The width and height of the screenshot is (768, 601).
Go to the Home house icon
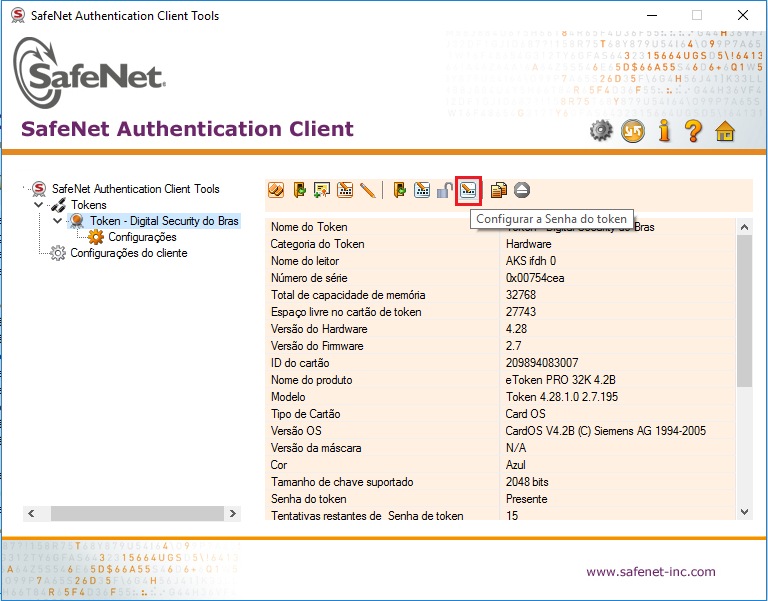pyautogui.click(x=725, y=131)
